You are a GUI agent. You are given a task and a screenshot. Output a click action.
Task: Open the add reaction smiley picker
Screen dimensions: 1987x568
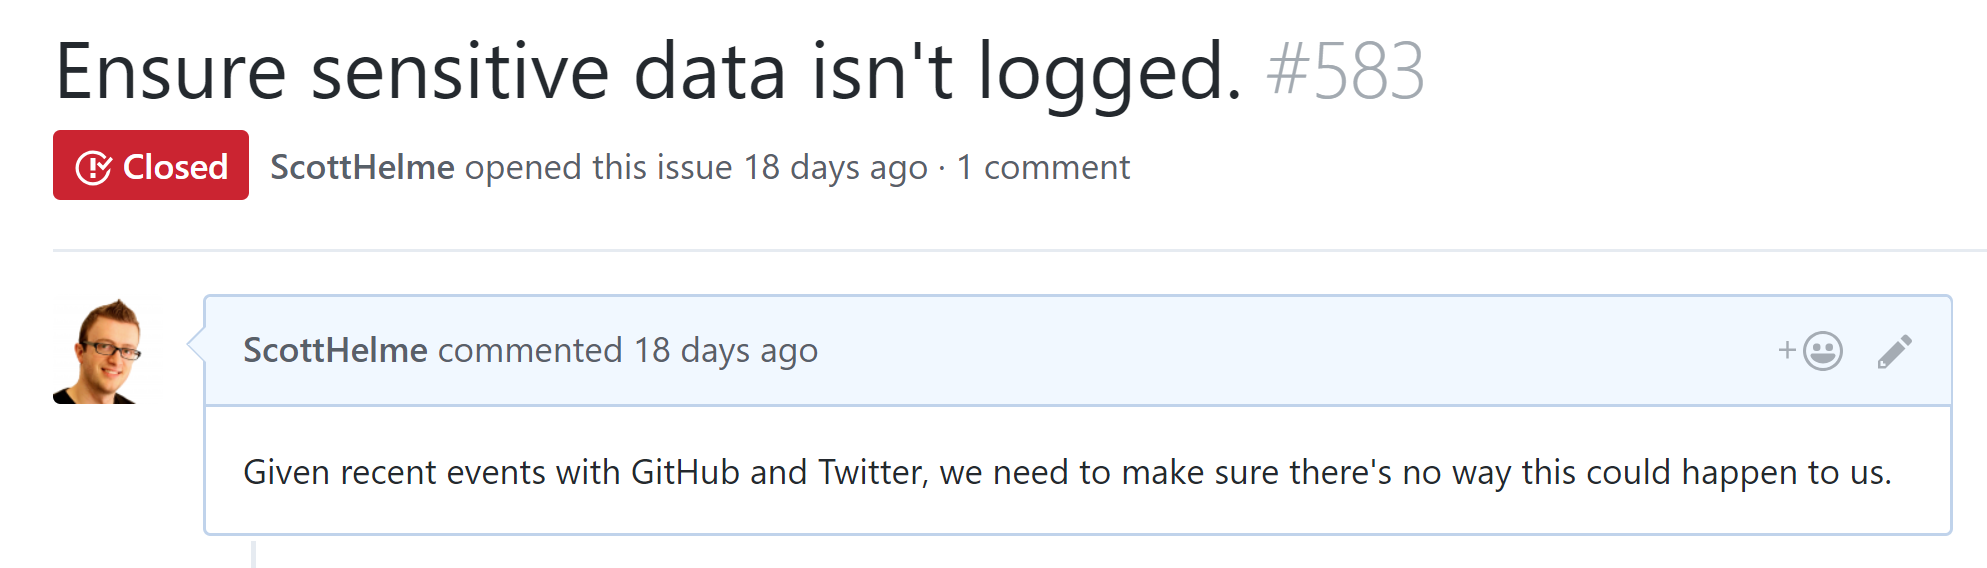point(1811,351)
